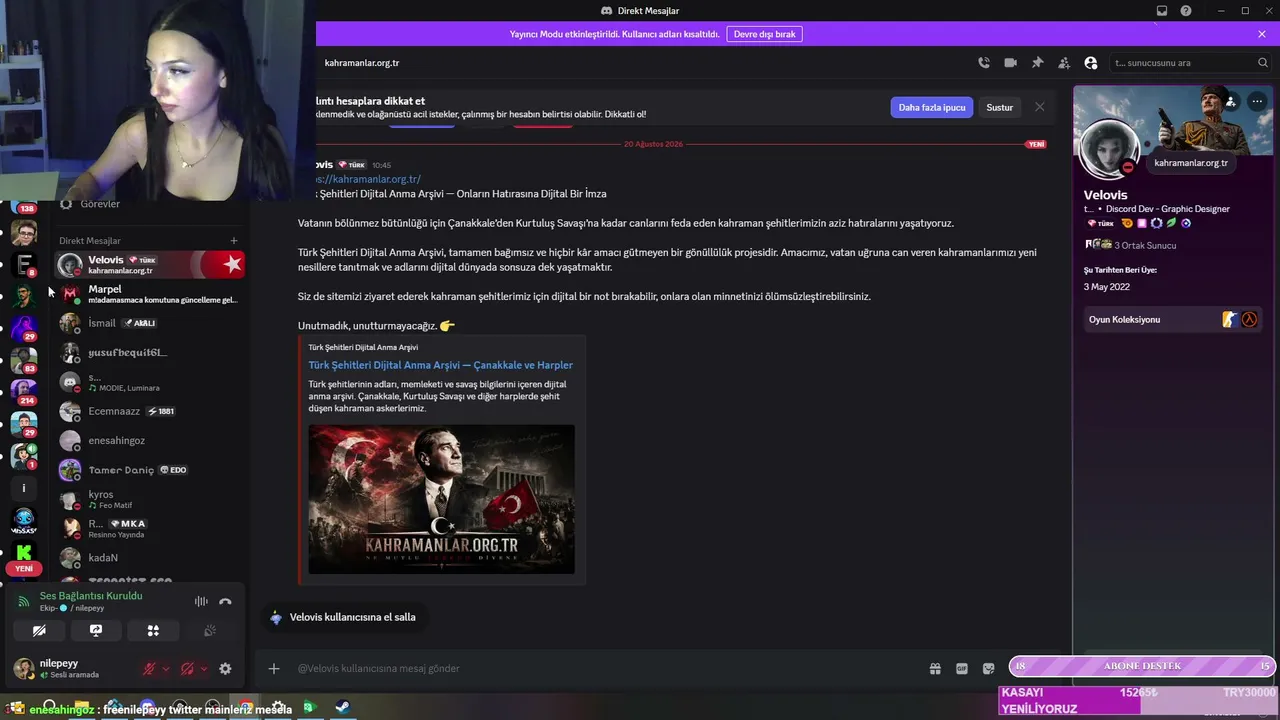Viewport: 1280px width, 720px height.
Task: Open the GIF picker
Action: (962, 668)
